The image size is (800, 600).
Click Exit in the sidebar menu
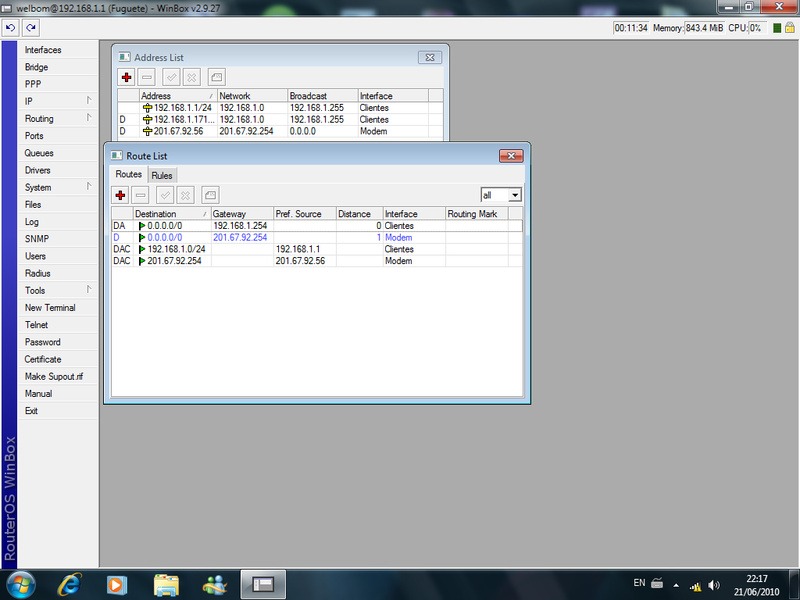[x=58, y=411]
